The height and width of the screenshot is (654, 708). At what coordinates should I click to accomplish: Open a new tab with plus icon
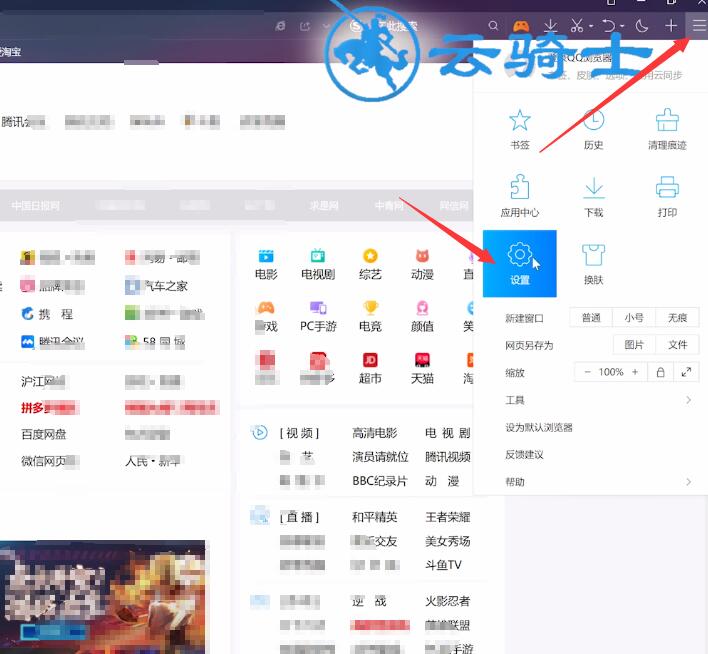pyautogui.click(x=671, y=26)
